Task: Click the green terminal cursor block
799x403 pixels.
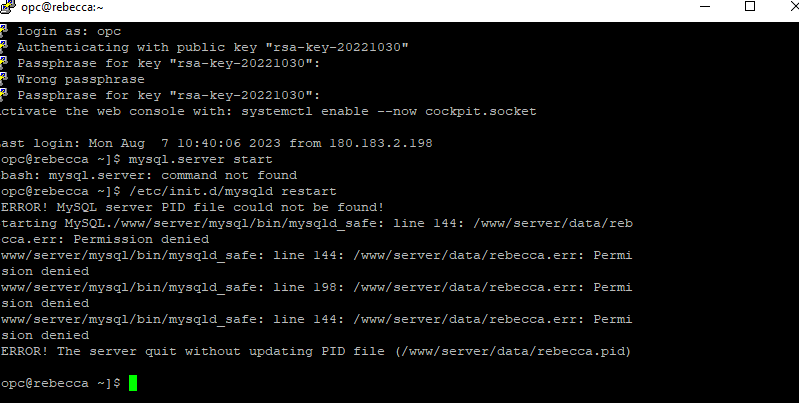Action: 133,383
